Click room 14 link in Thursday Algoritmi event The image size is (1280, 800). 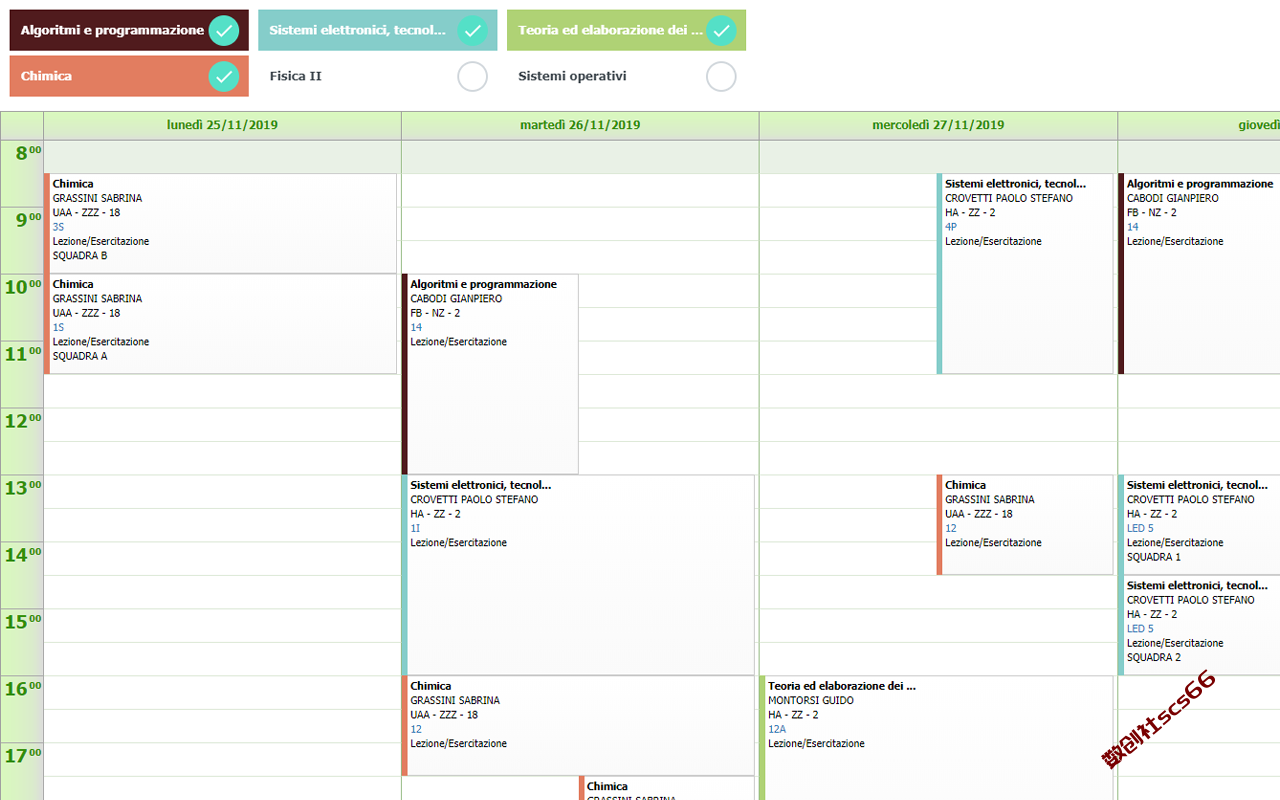(x=1133, y=227)
